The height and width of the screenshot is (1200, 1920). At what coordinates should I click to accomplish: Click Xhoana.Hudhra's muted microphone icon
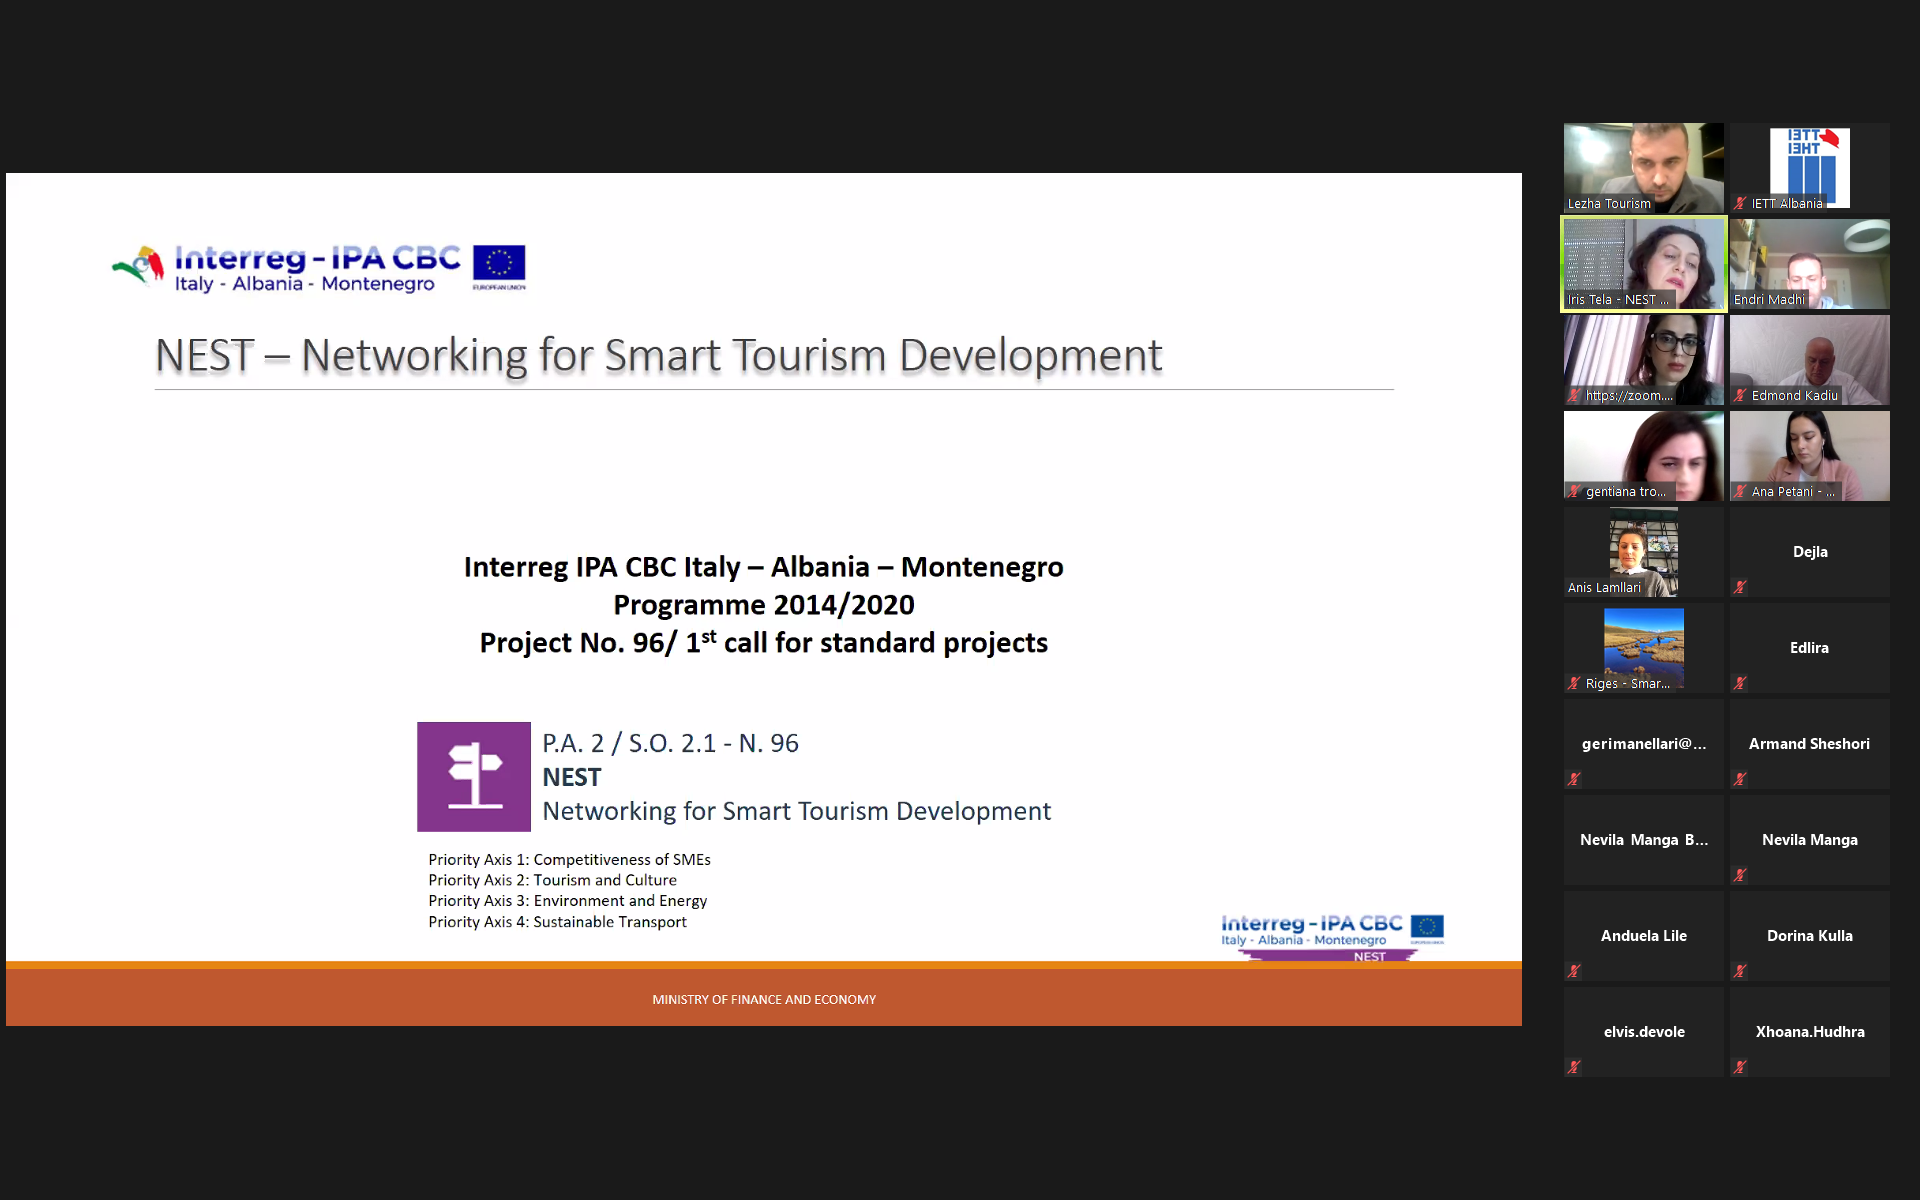pos(1740,1067)
